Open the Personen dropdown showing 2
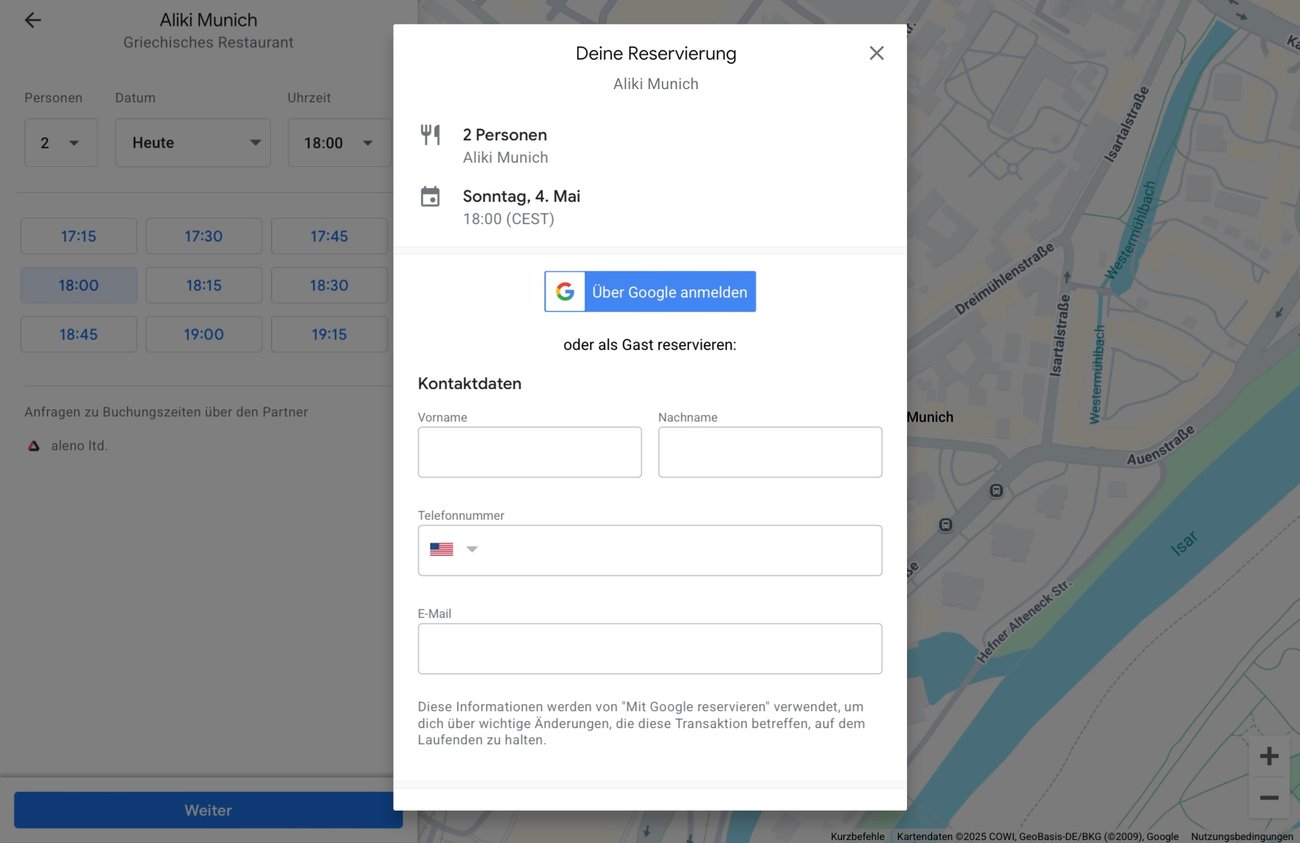This screenshot has height=843, width=1300. pyautogui.click(x=60, y=142)
